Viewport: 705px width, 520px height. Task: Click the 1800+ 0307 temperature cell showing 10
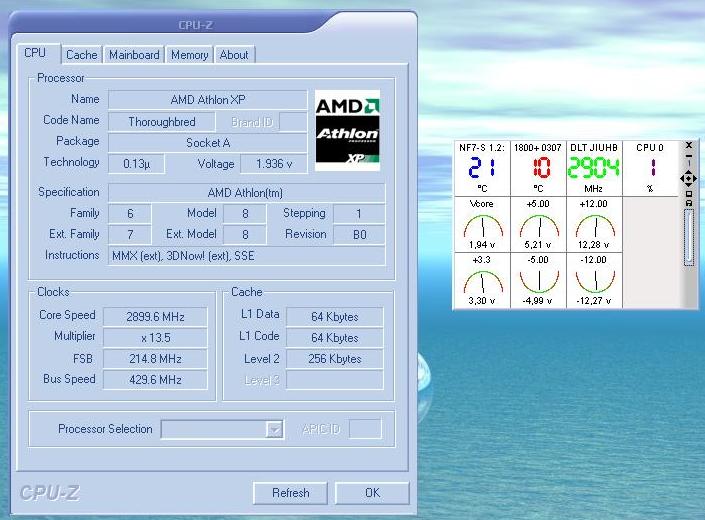tap(538, 168)
